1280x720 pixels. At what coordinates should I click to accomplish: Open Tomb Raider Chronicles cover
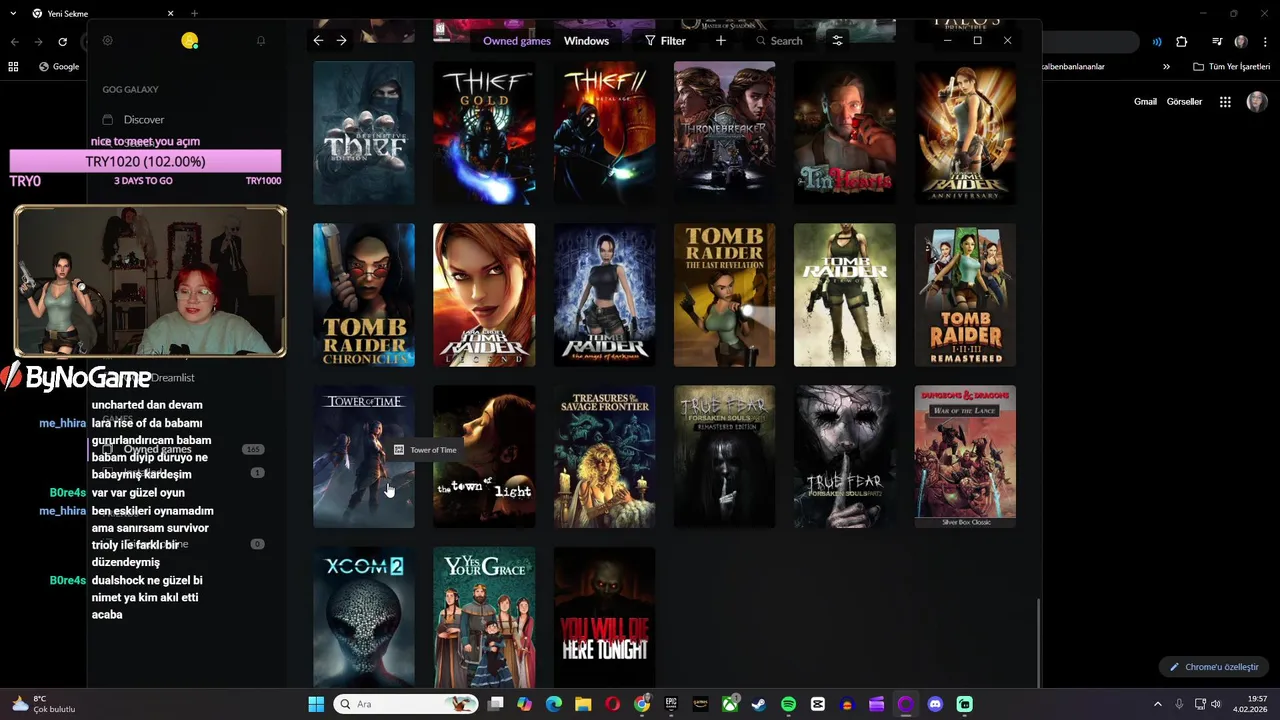pyautogui.click(x=364, y=295)
